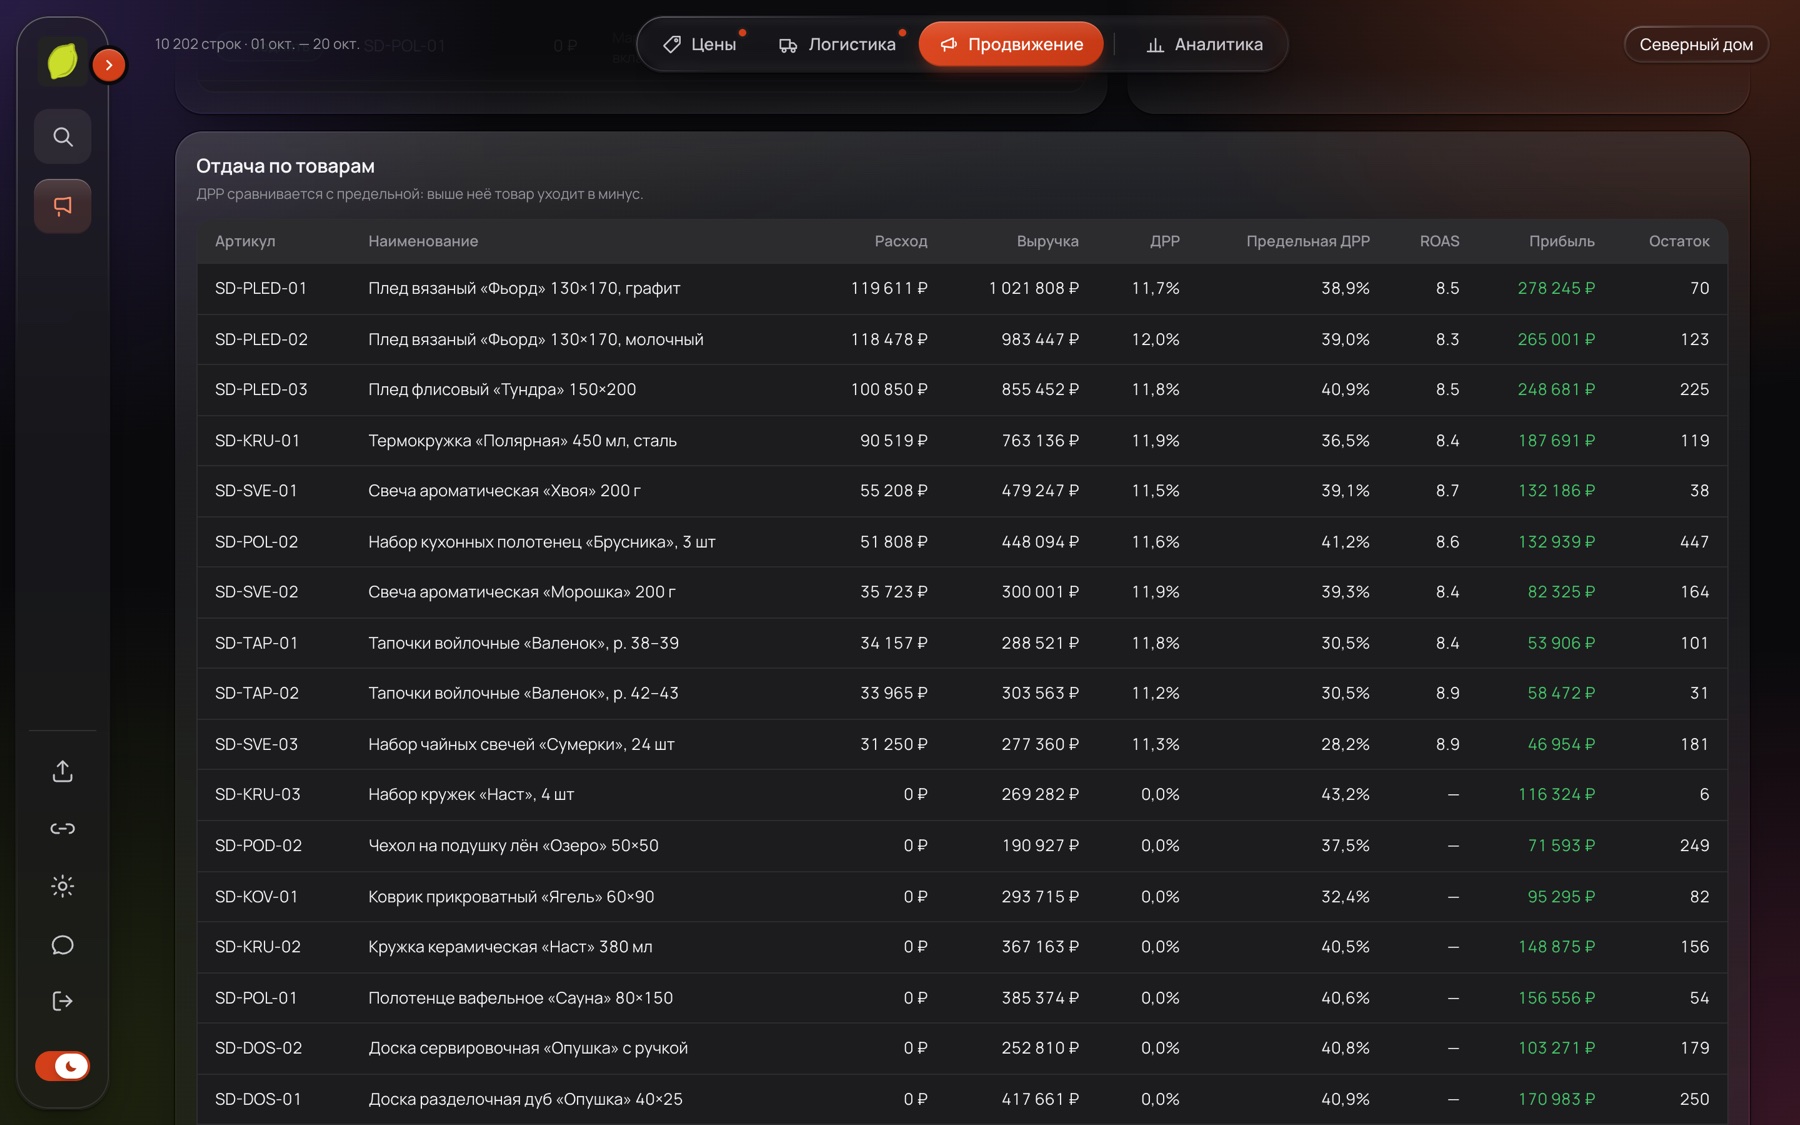Click article SD-KRU-03
1800x1125 pixels.
[x=258, y=794]
